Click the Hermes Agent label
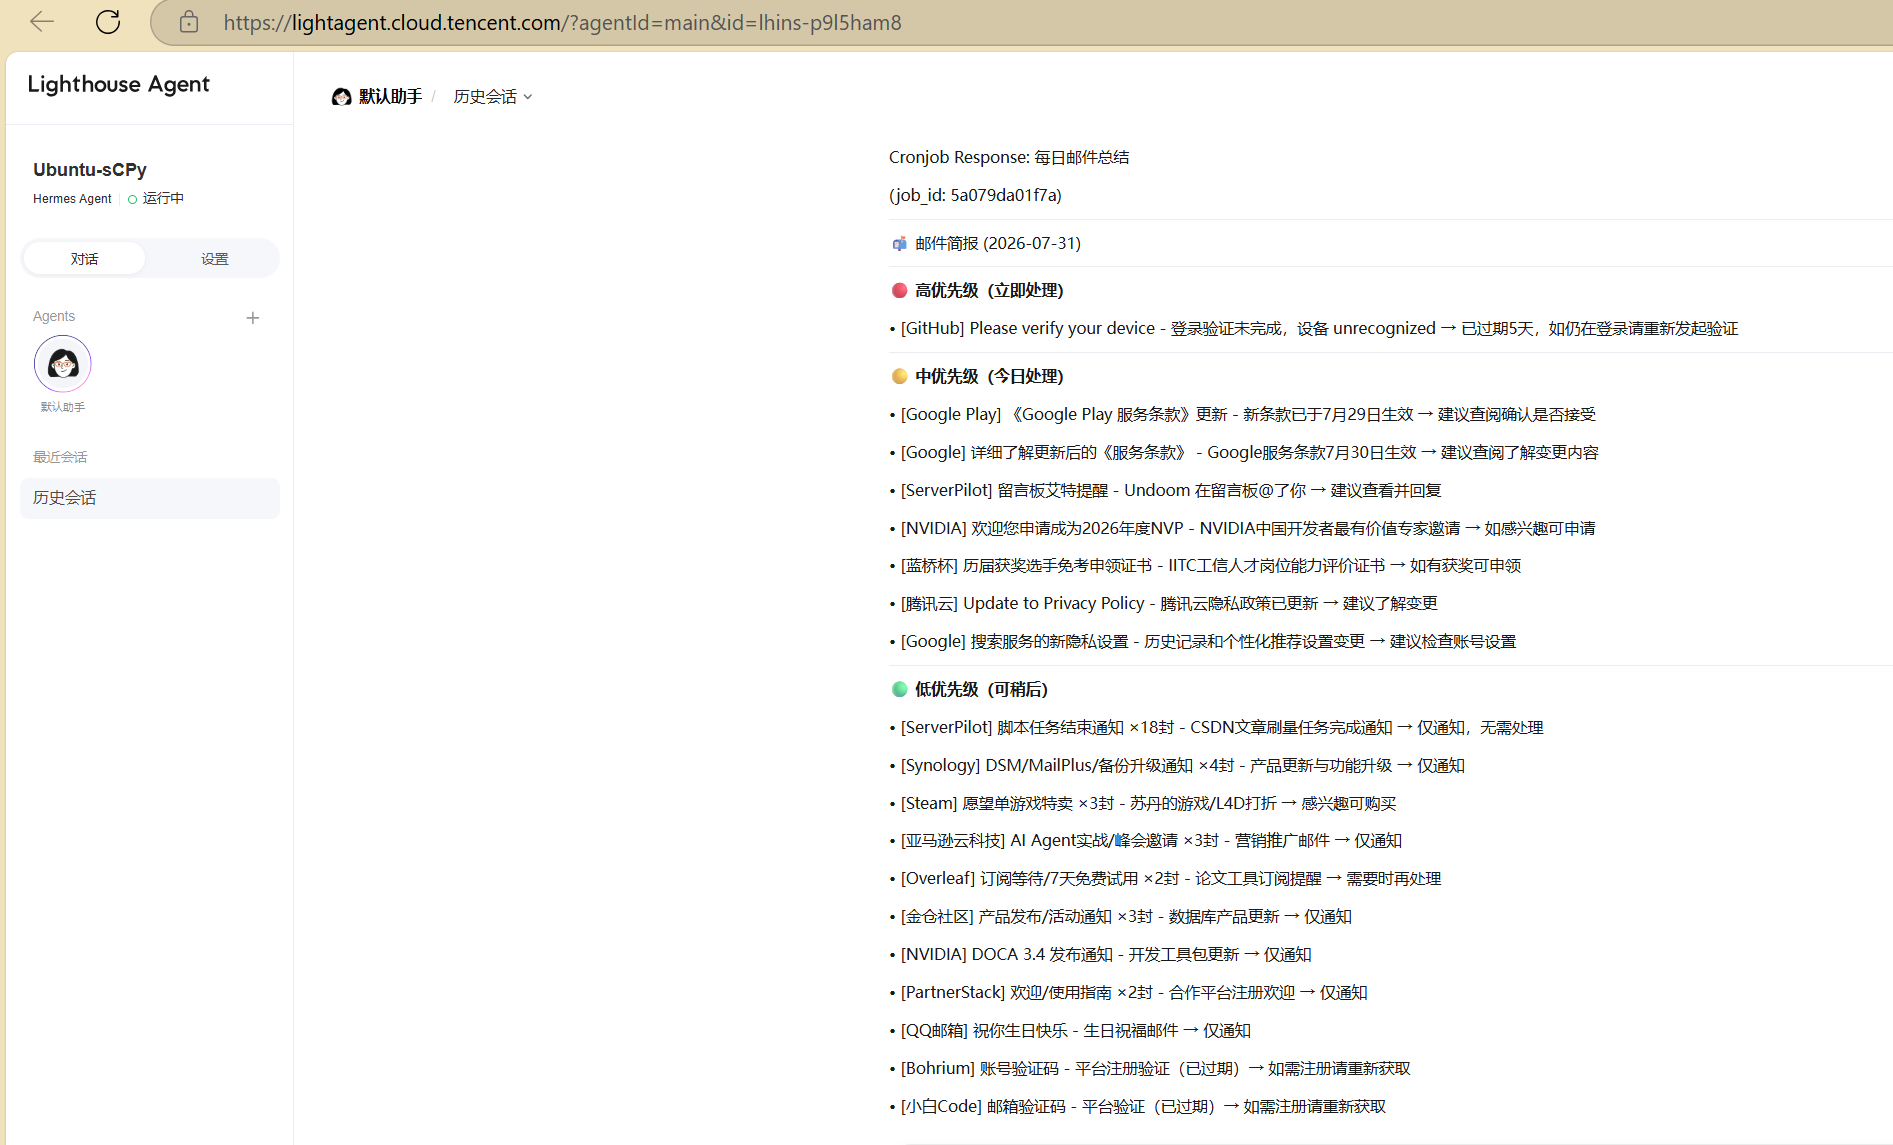 click(x=72, y=199)
